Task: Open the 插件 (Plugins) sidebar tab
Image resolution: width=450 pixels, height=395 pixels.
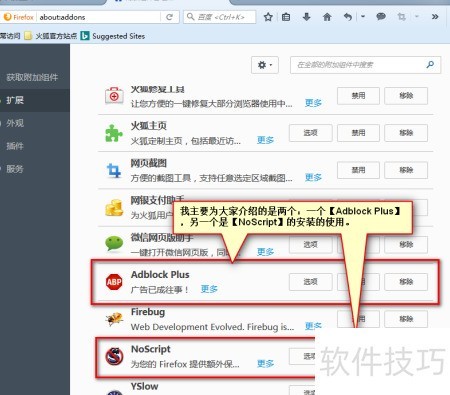Action: [x=35, y=146]
